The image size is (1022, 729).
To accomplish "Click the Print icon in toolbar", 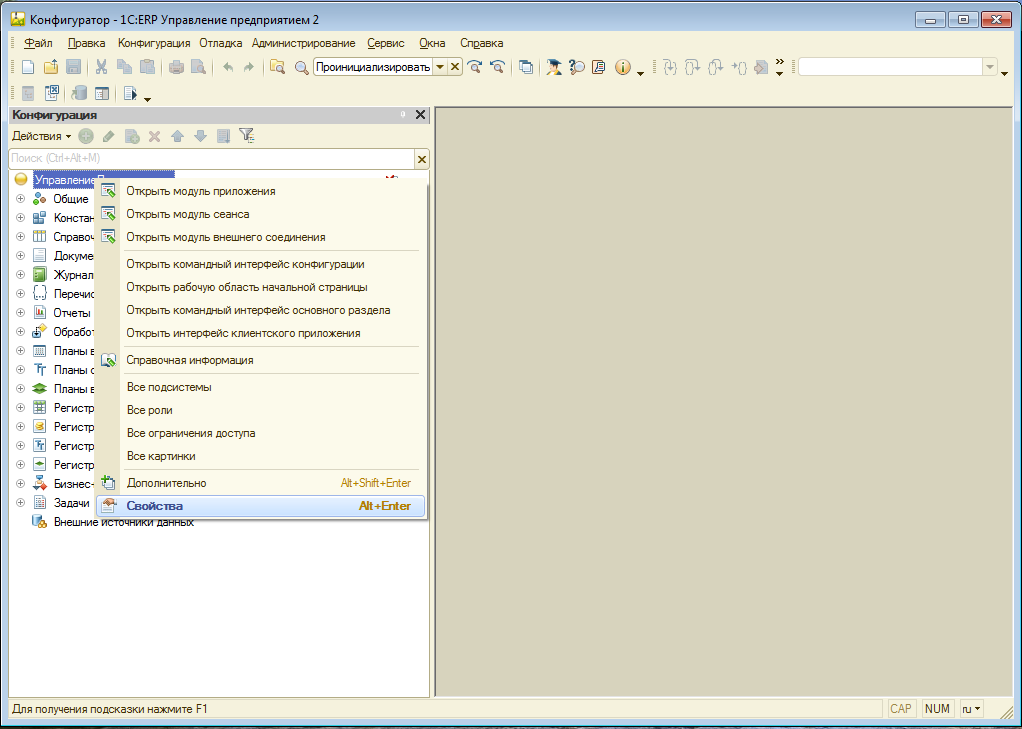I will [176, 67].
